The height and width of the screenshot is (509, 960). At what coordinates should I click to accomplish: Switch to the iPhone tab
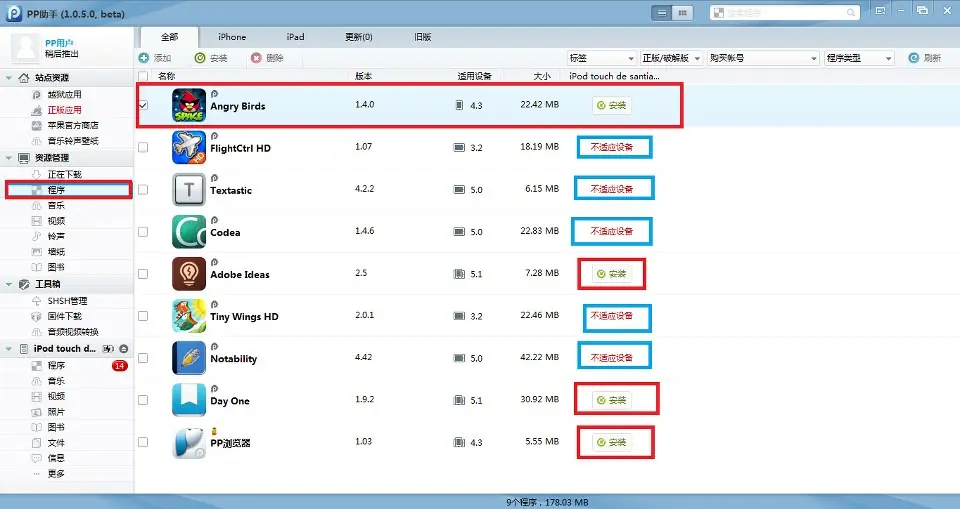point(232,37)
